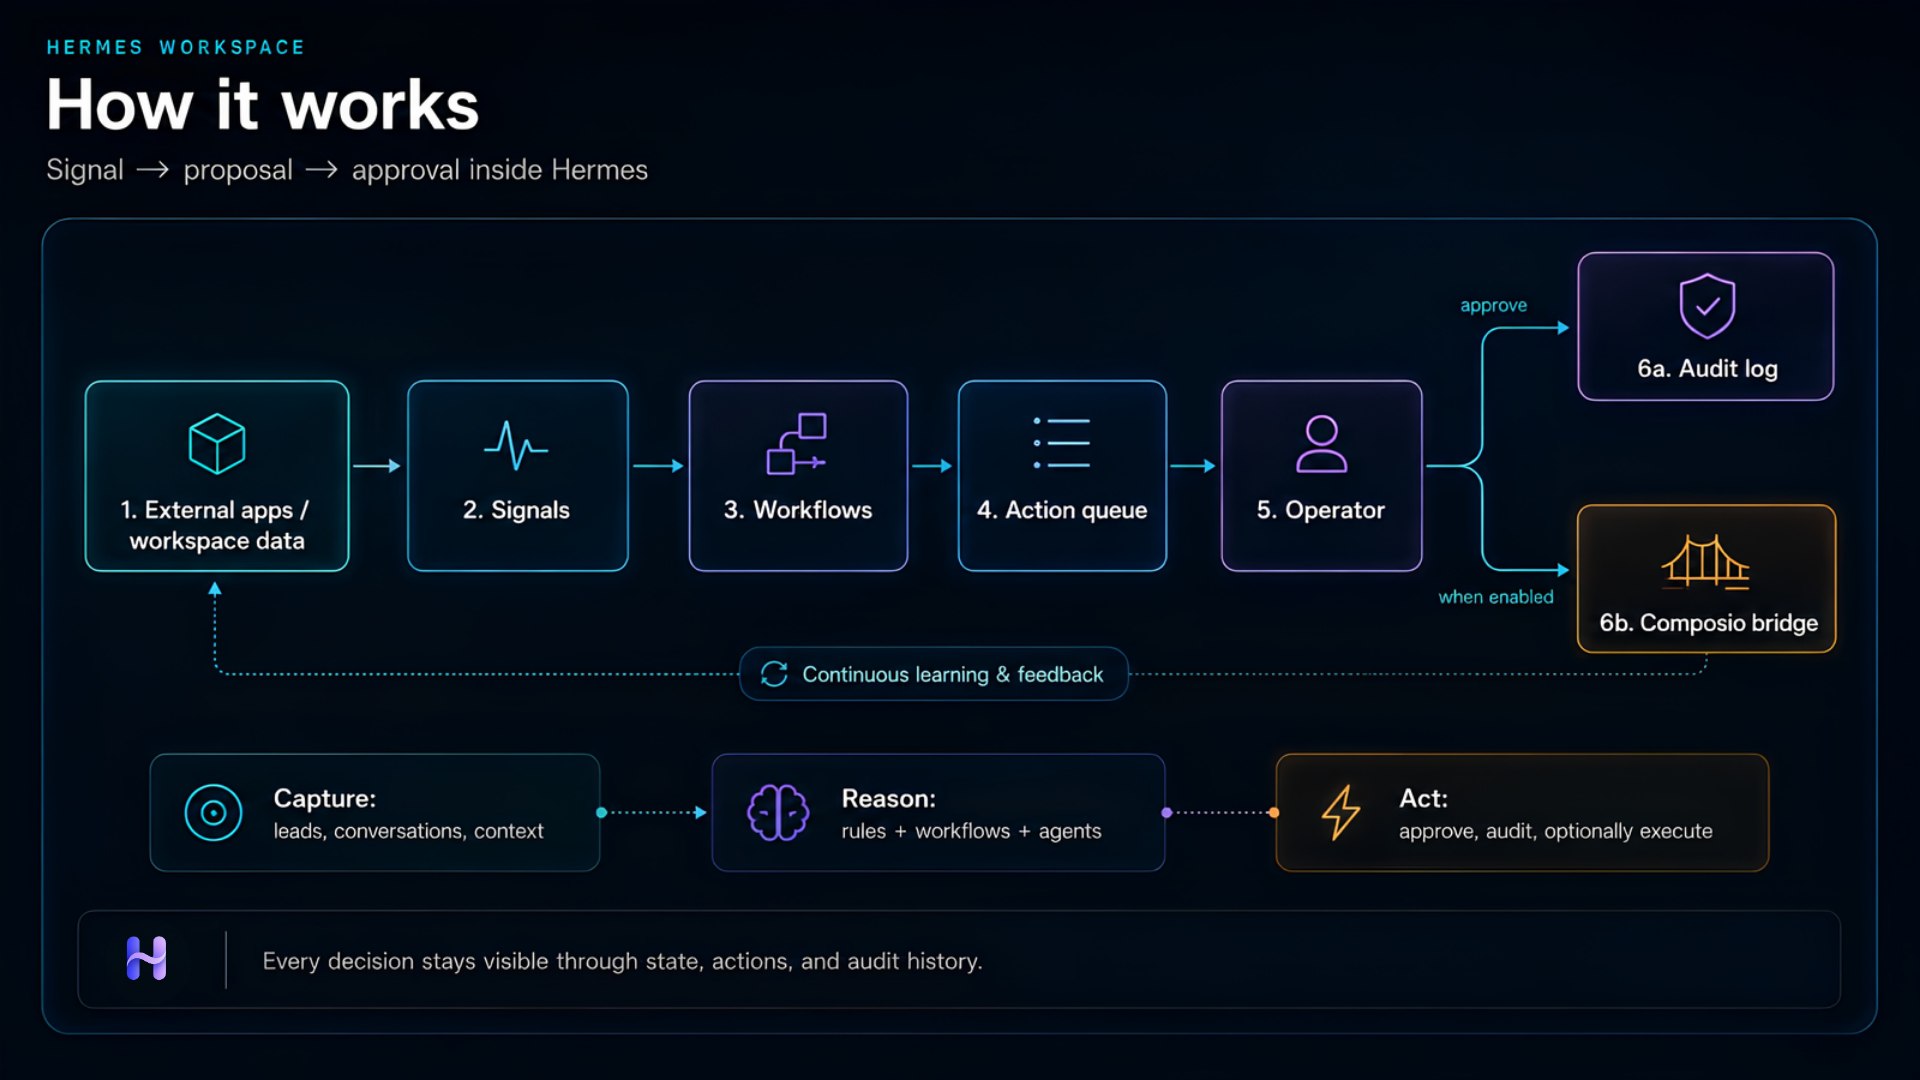Click the cube icon in External apps card

click(x=217, y=444)
